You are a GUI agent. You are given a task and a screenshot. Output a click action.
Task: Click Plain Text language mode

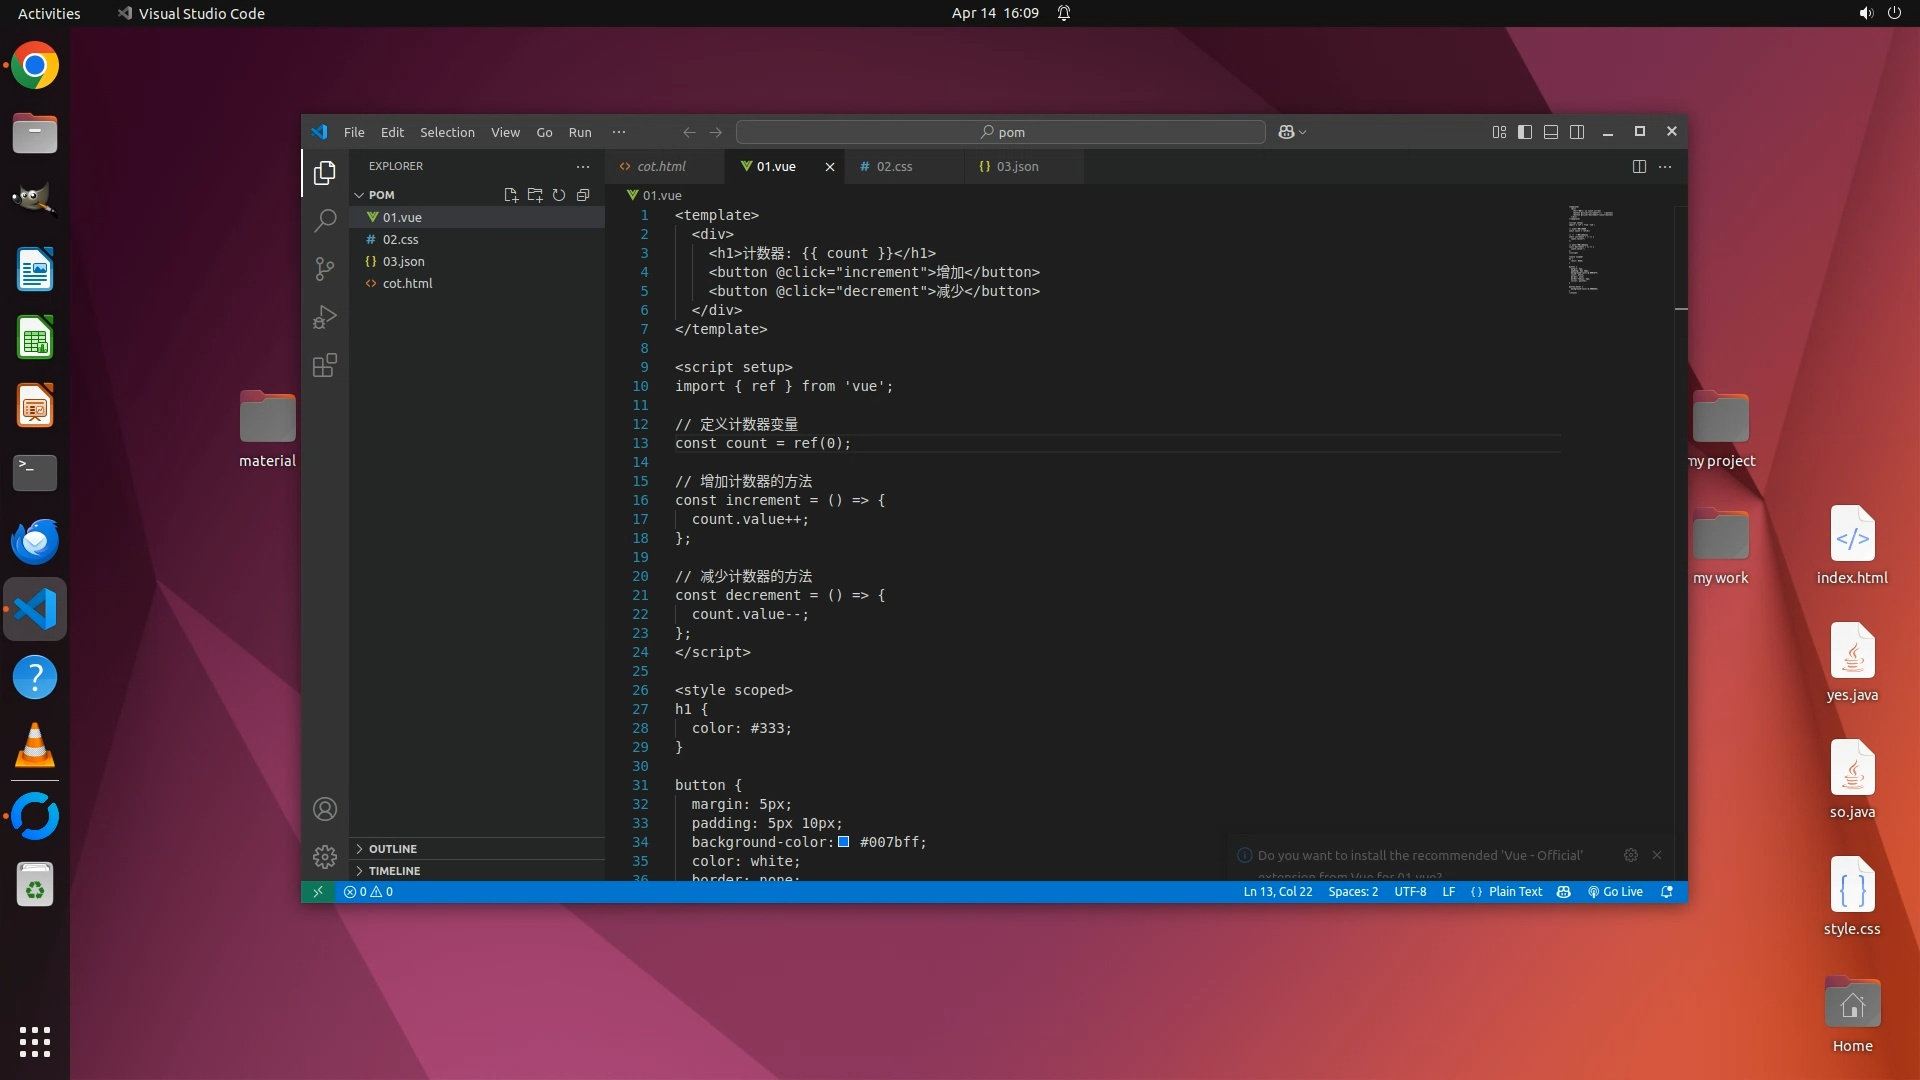coord(1515,891)
